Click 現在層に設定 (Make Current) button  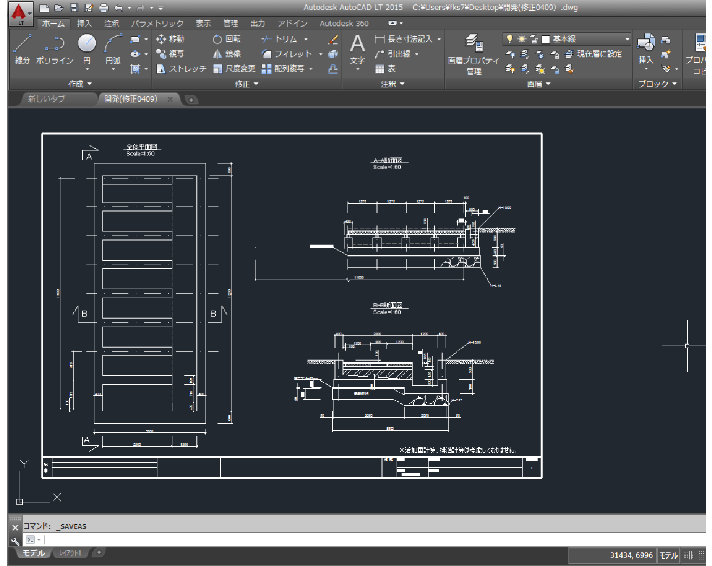coord(593,54)
